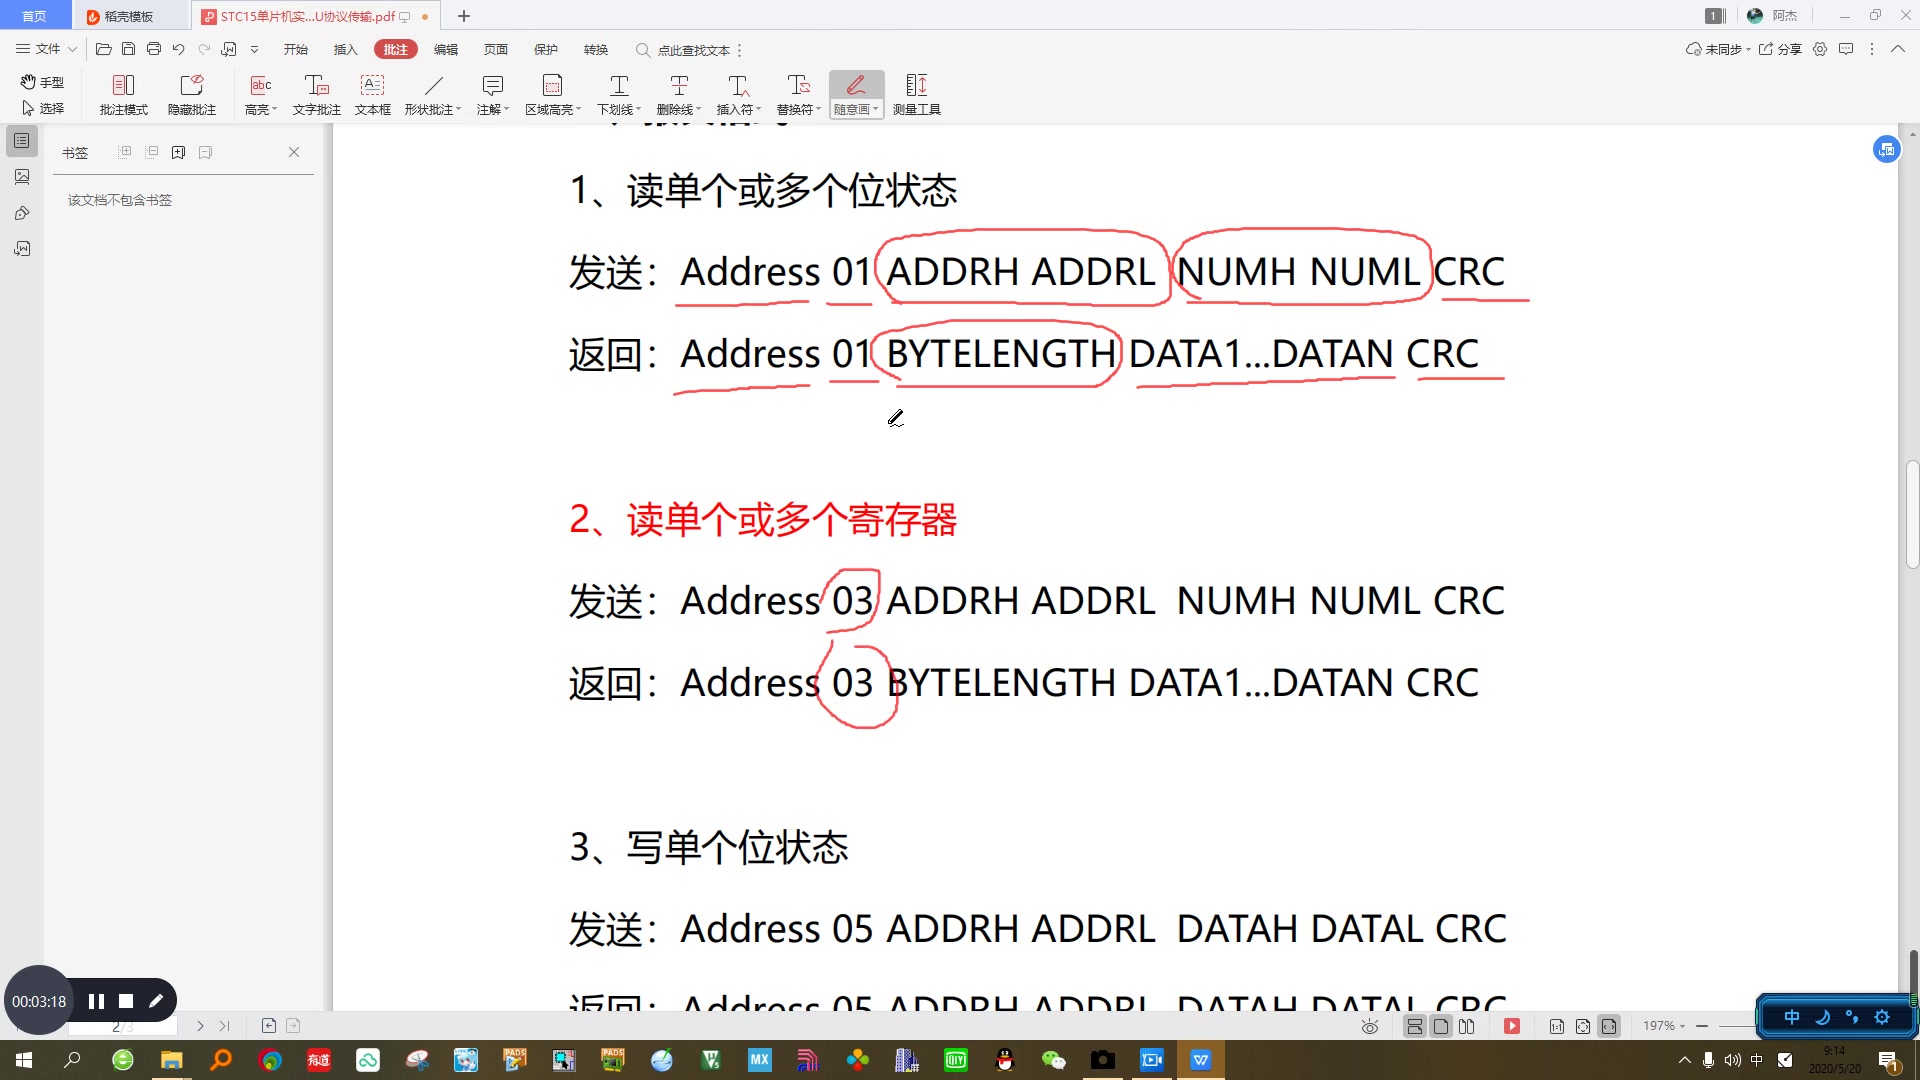This screenshot has height=1080, width=1920.
Task: Insert a text box (文本框)
Action: click(x=372, y=93)
